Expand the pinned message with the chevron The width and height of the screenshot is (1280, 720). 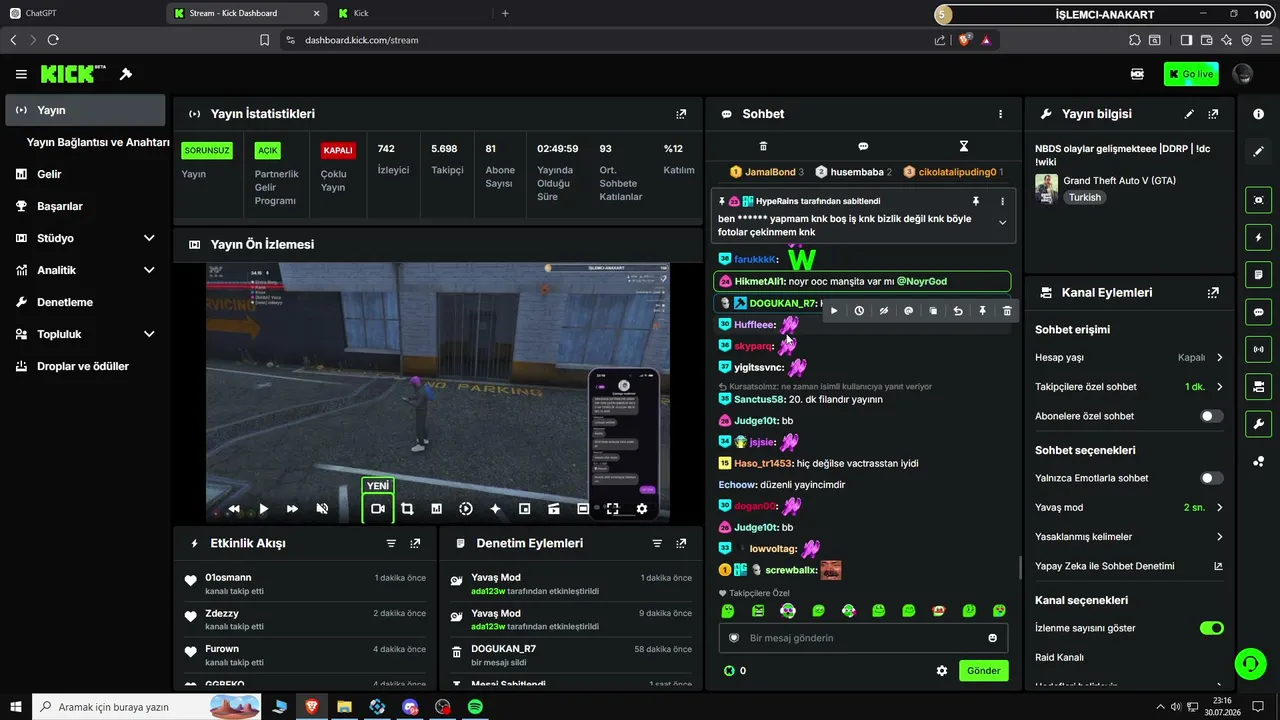(x=1002, y=223)
